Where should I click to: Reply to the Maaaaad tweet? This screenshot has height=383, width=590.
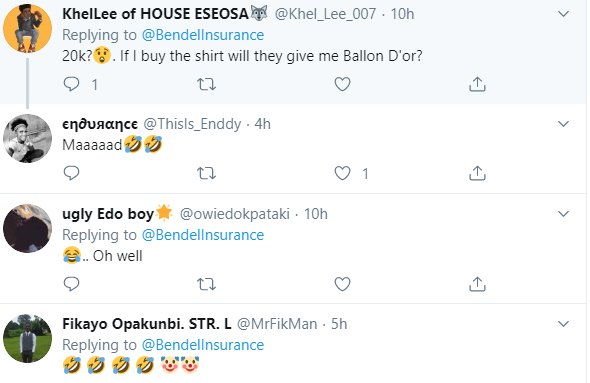[x=71, y=173]
